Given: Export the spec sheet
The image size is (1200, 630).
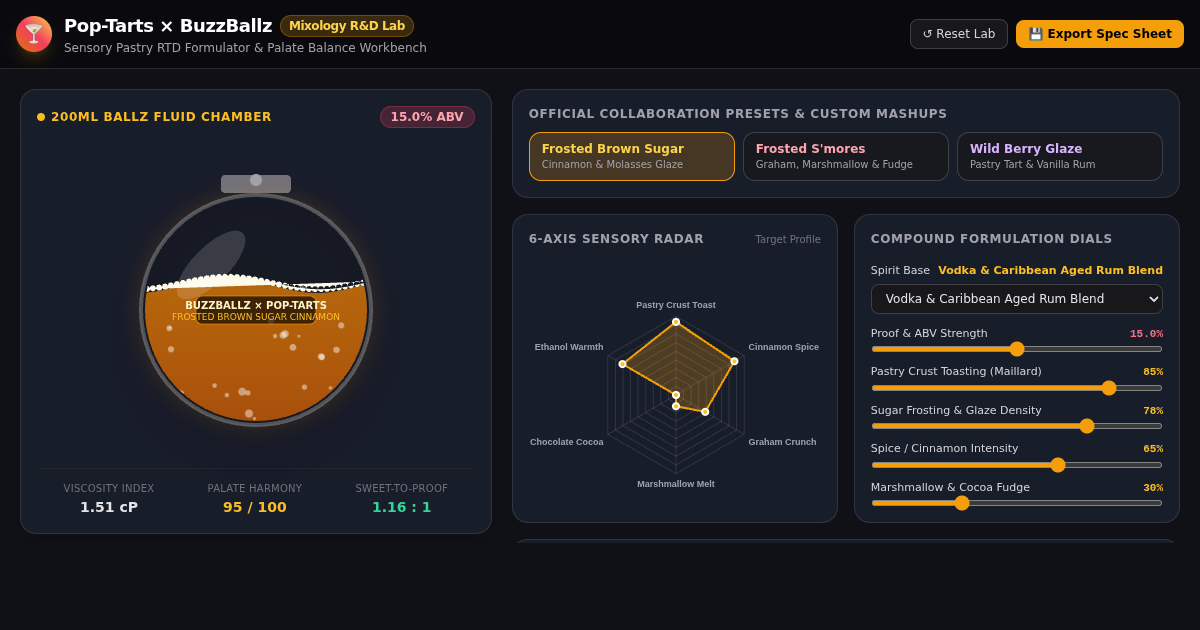Looking at the screenshot, I should tap(1100, 34).
